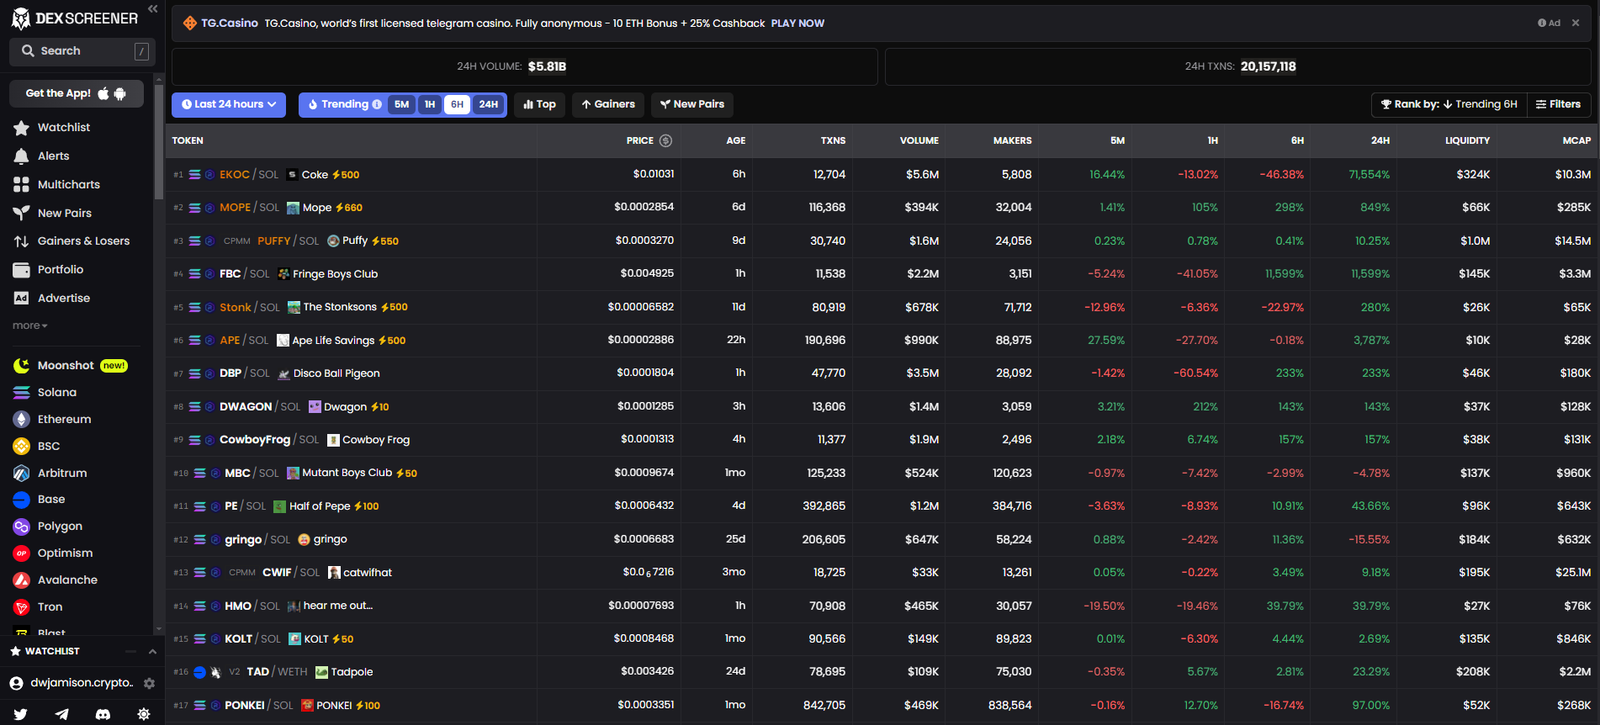
Task: Expand the 'more' sidebar menu
Action: point(30,326)
